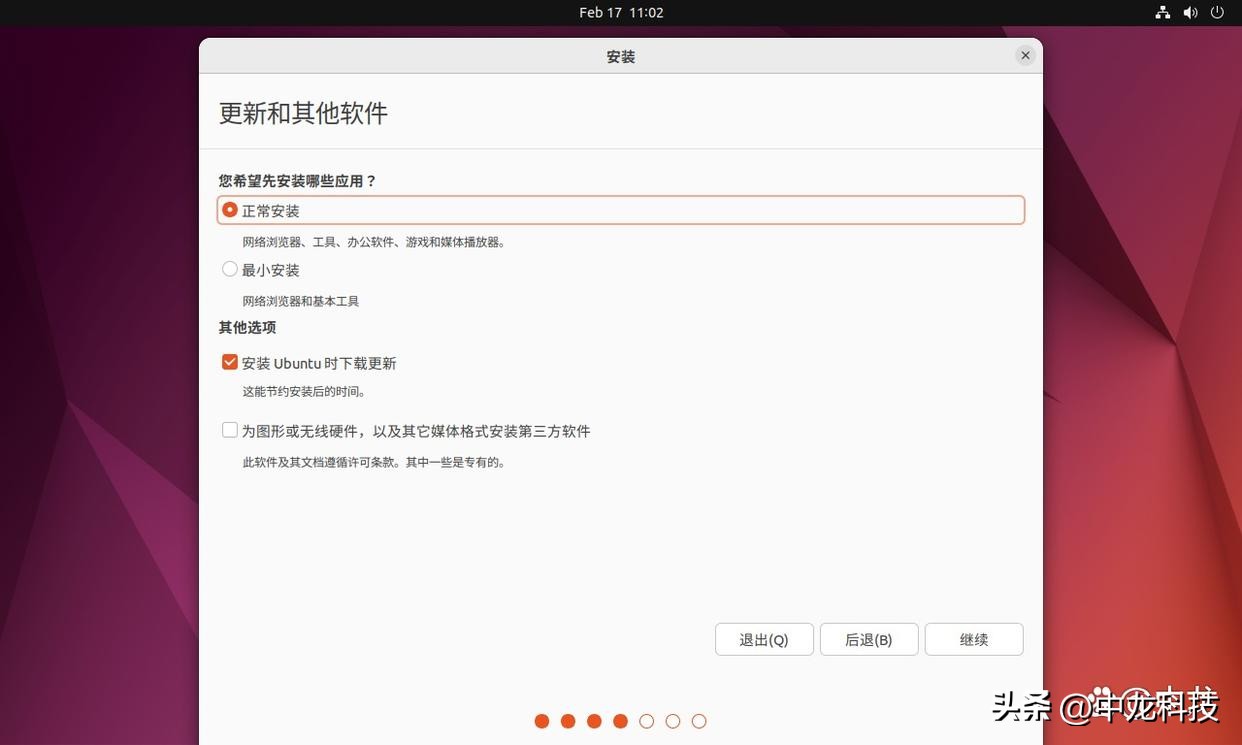Click the 安装 window title bar
The image size is (1242, 745).
[x=621, y=55]
